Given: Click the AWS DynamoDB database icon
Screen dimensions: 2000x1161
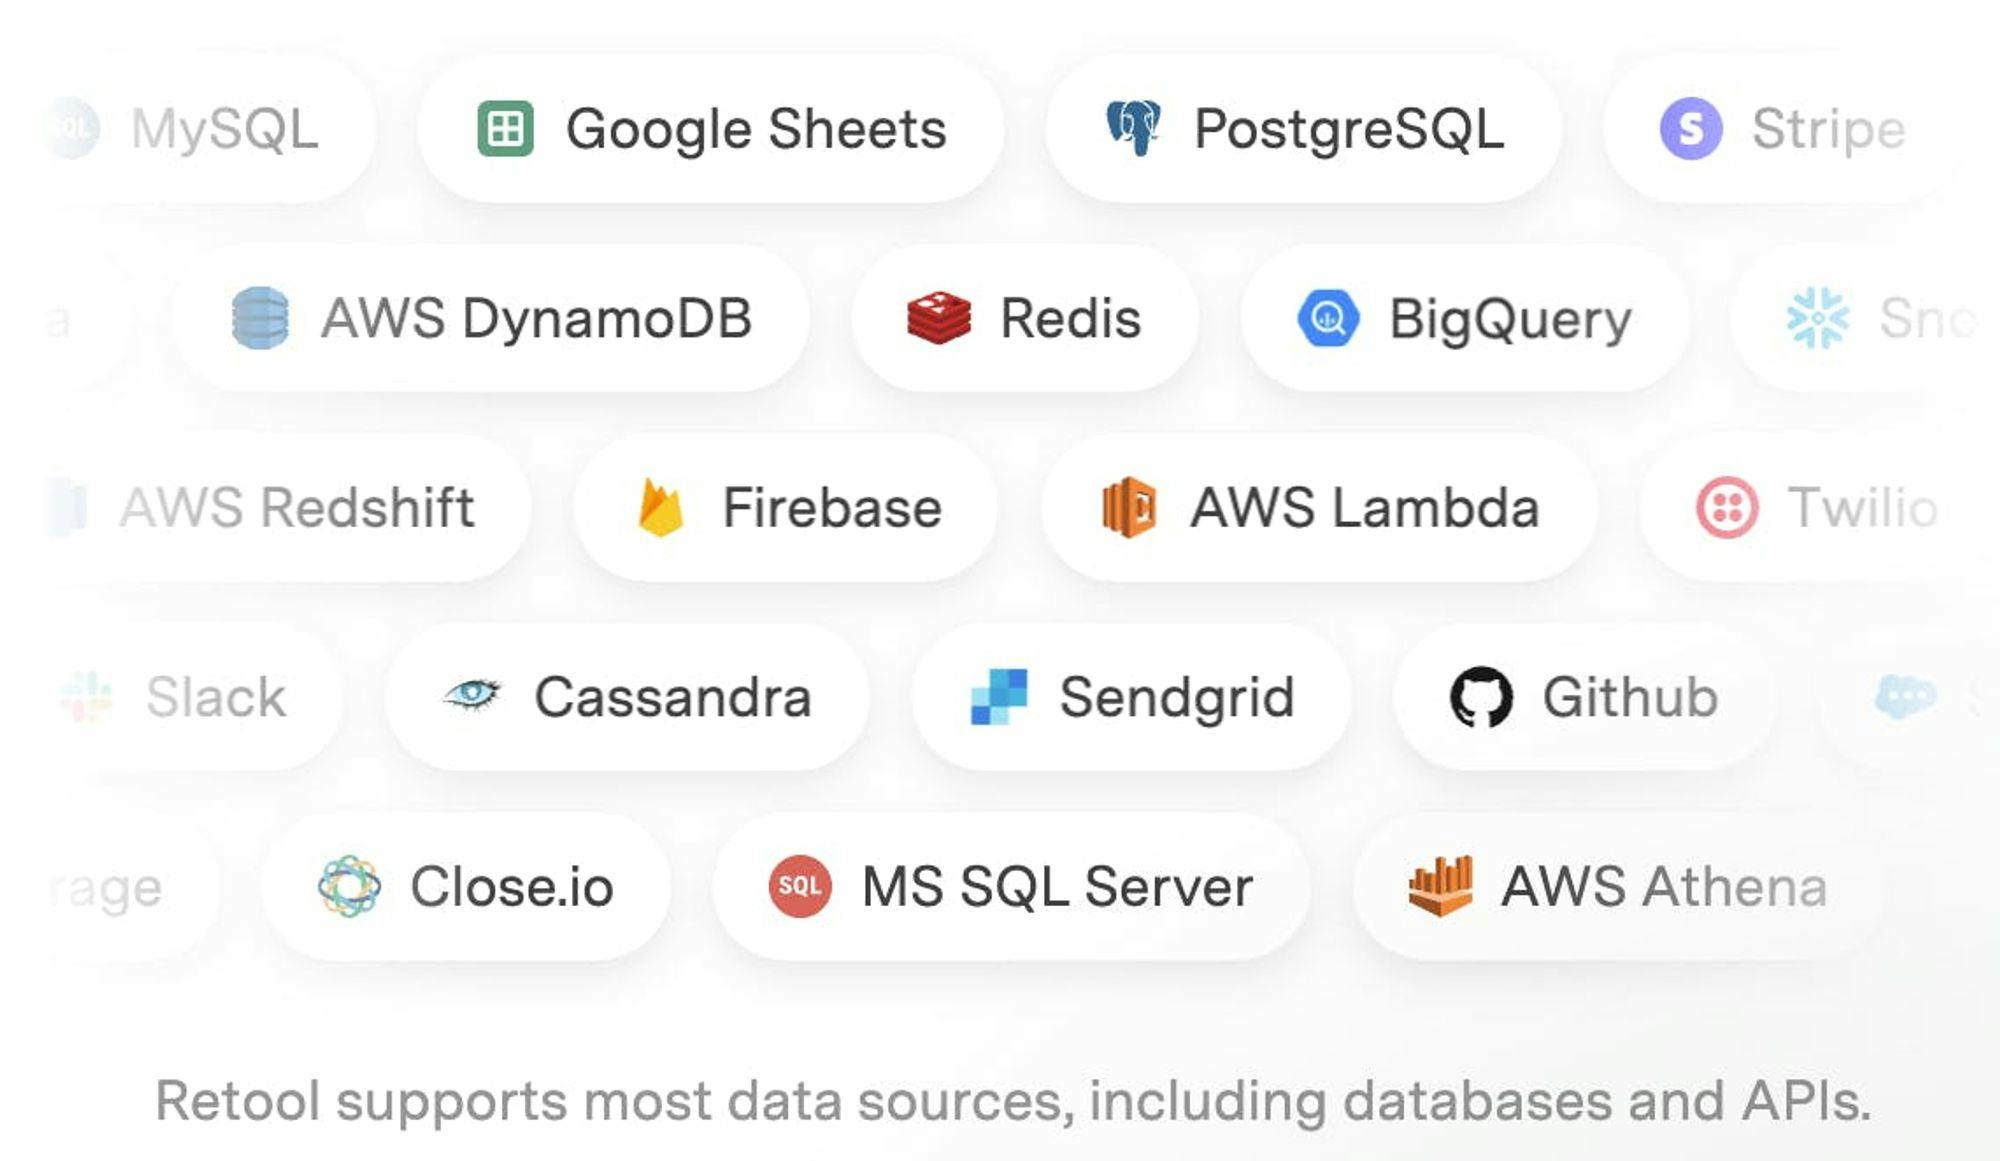Looking at the screenshot, I should point(260,318).
